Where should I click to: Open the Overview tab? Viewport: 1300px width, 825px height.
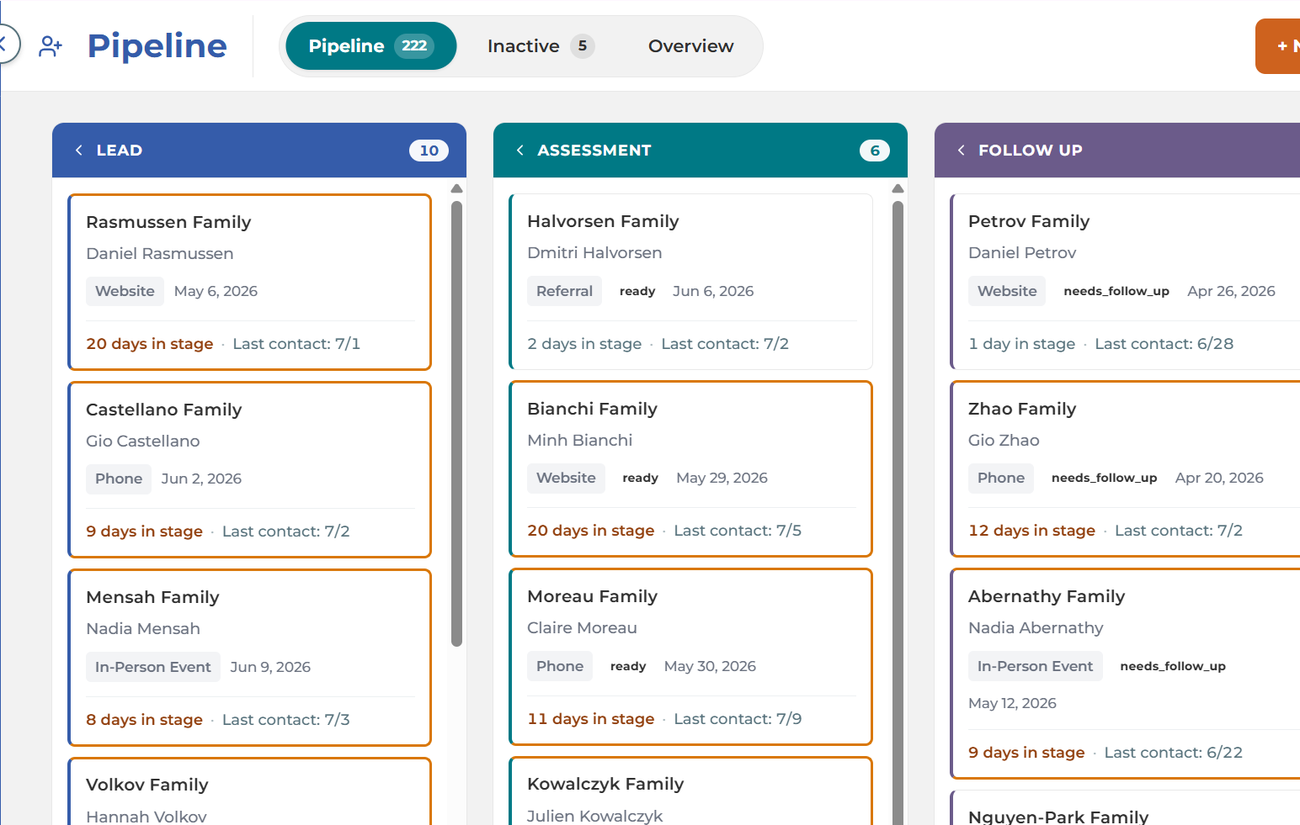pyautogui.click(x=691, y=46)
